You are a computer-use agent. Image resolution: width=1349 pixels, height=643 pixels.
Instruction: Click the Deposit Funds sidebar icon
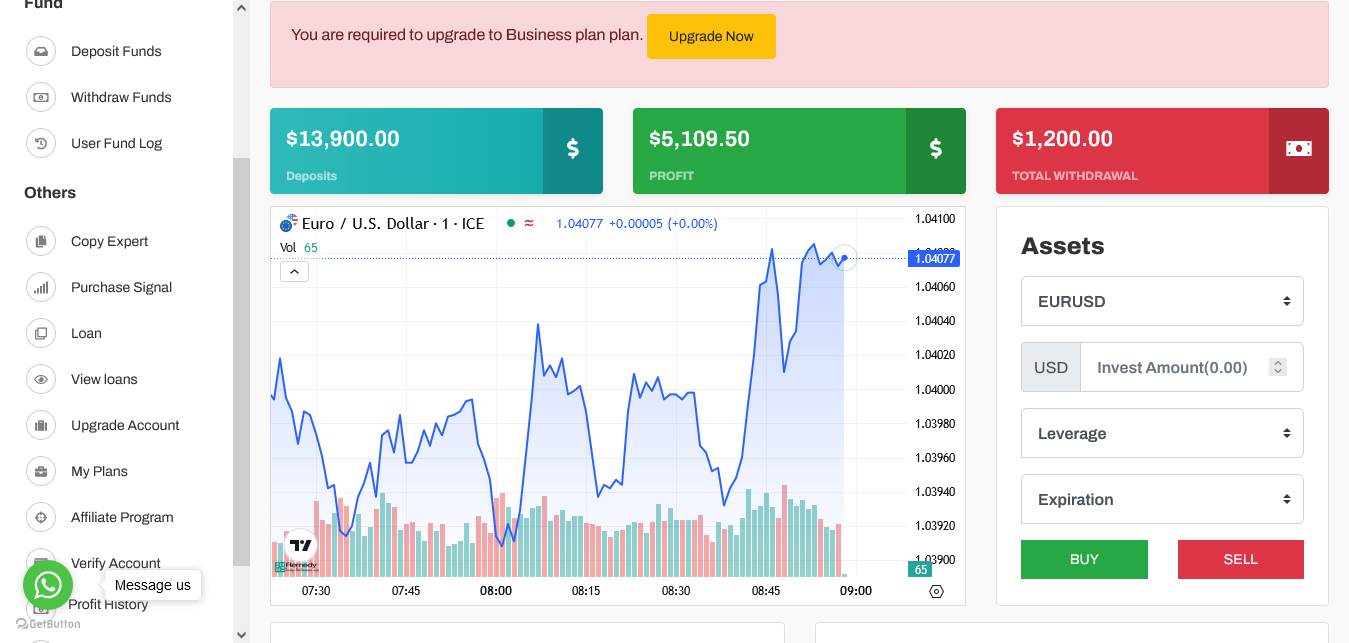click(41, 51)
